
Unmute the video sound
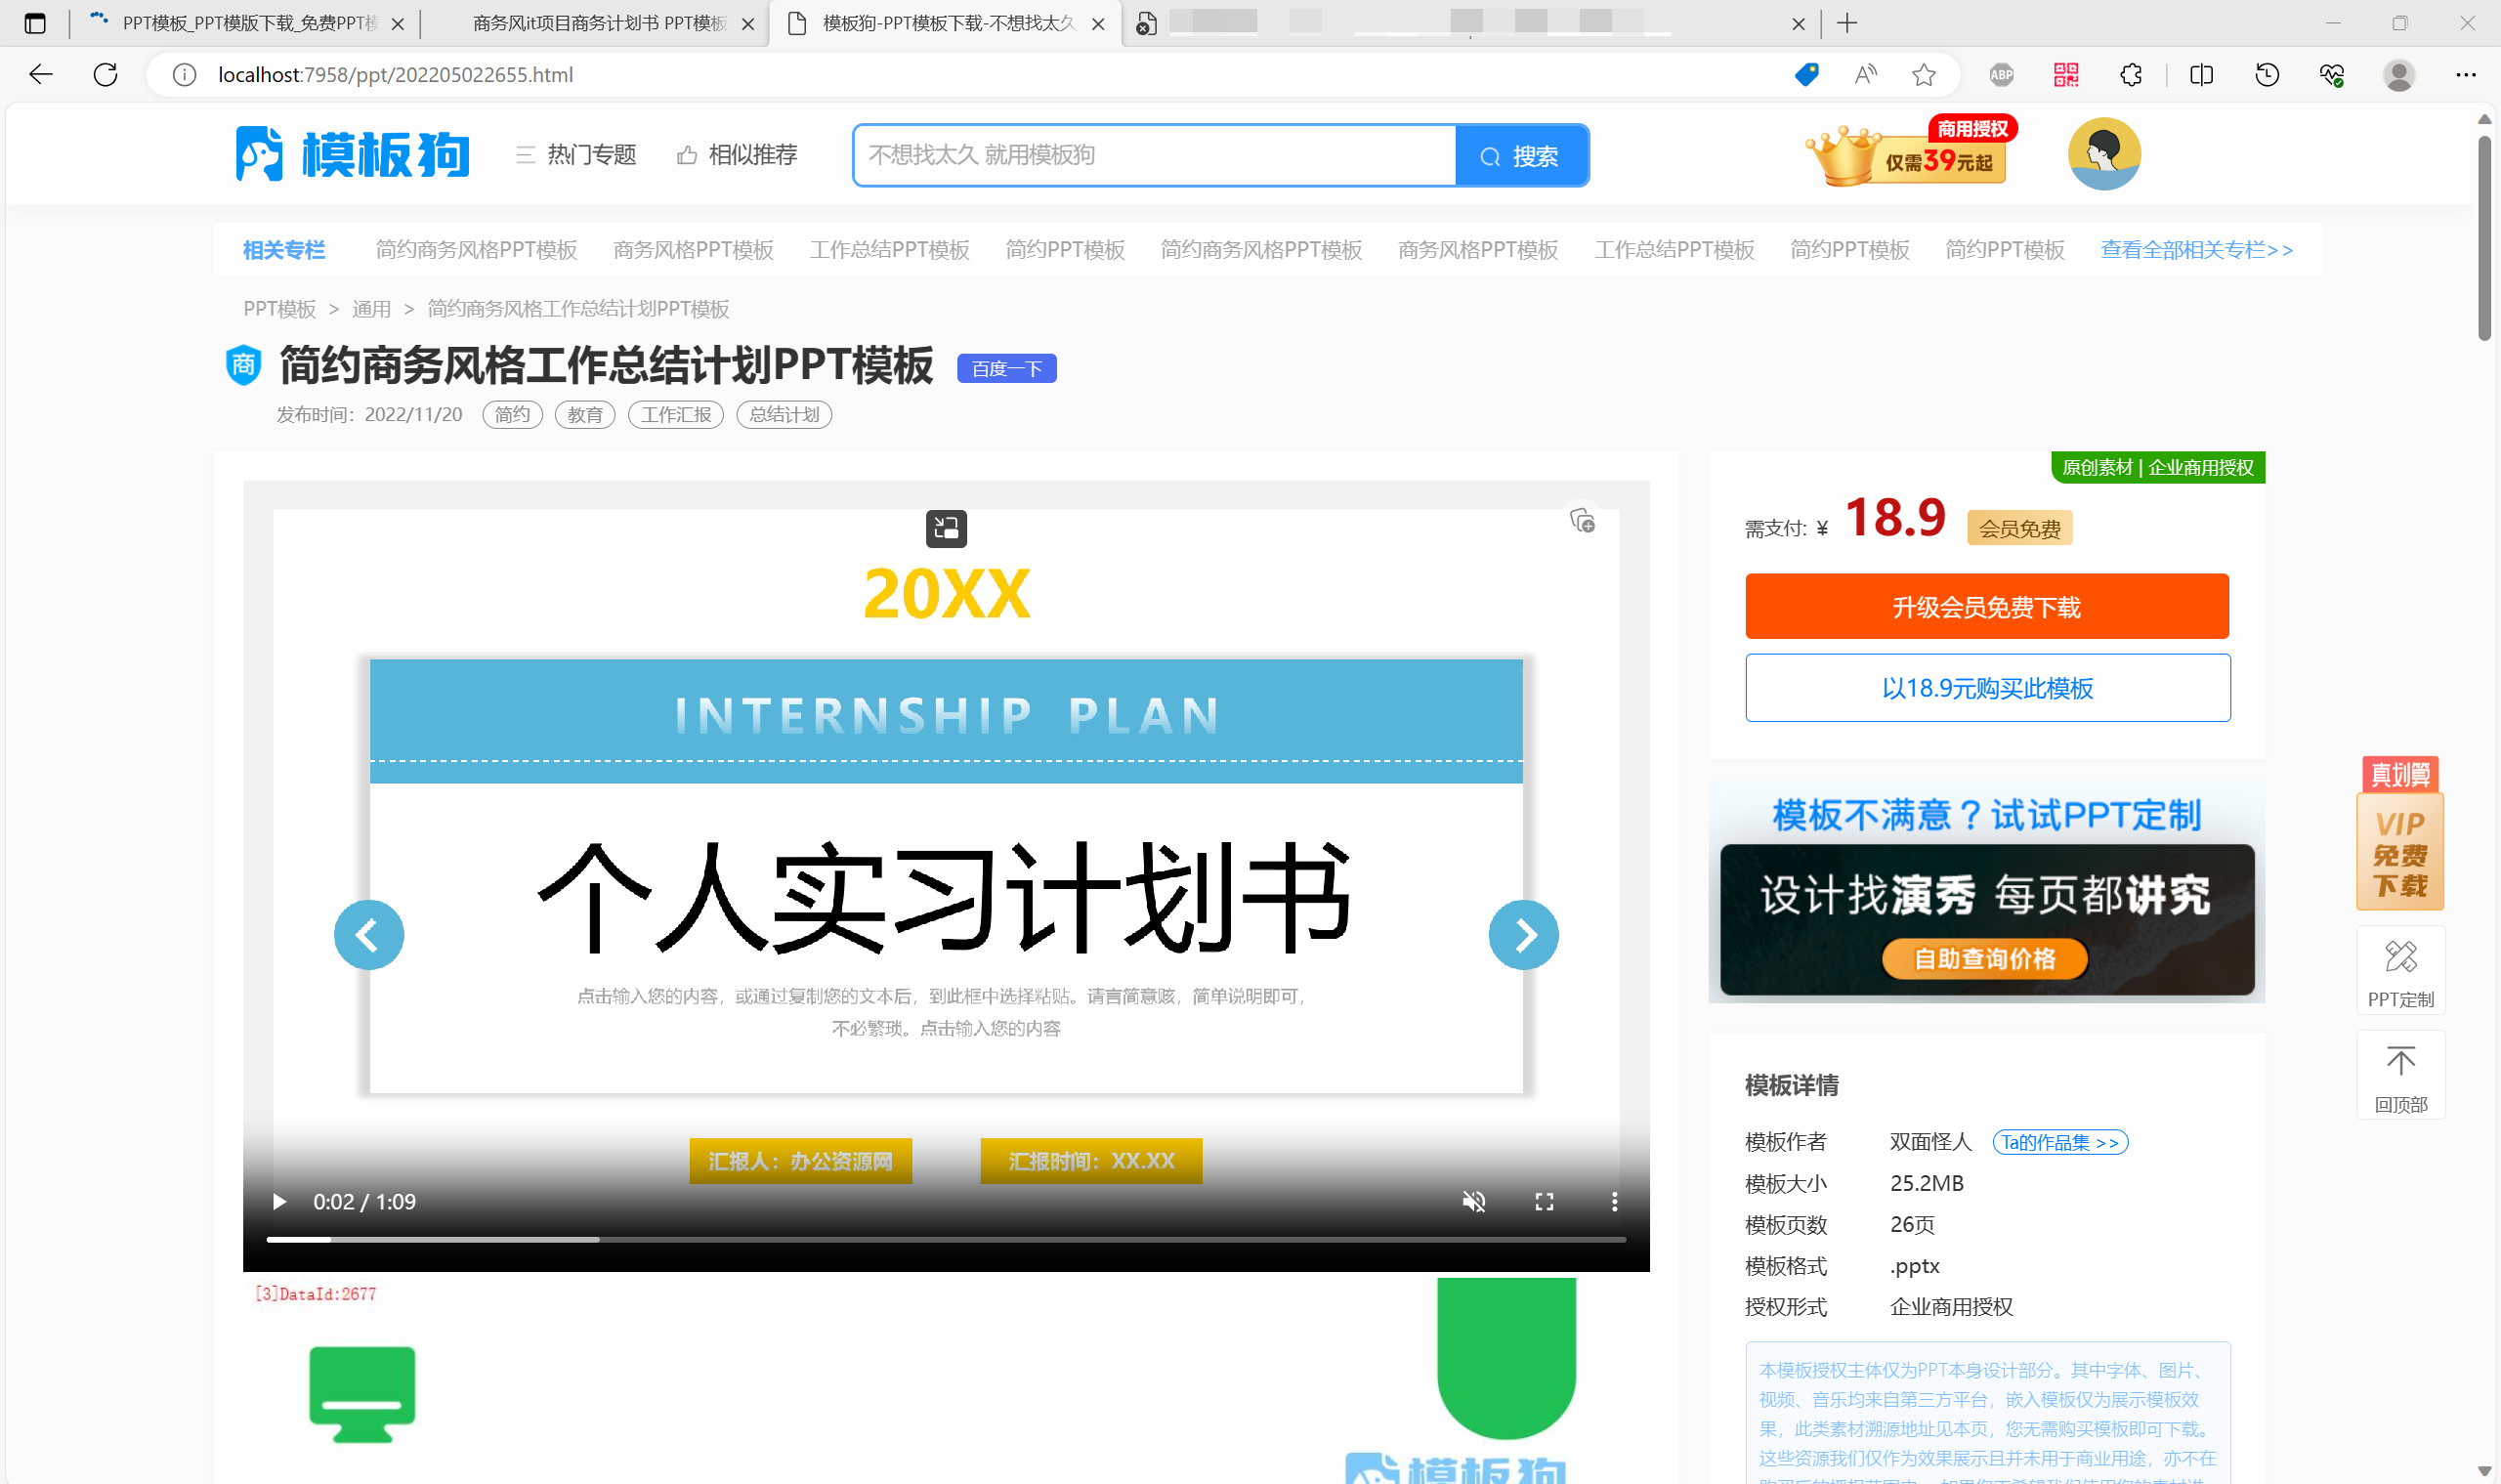click(x=1473, y=1201)
